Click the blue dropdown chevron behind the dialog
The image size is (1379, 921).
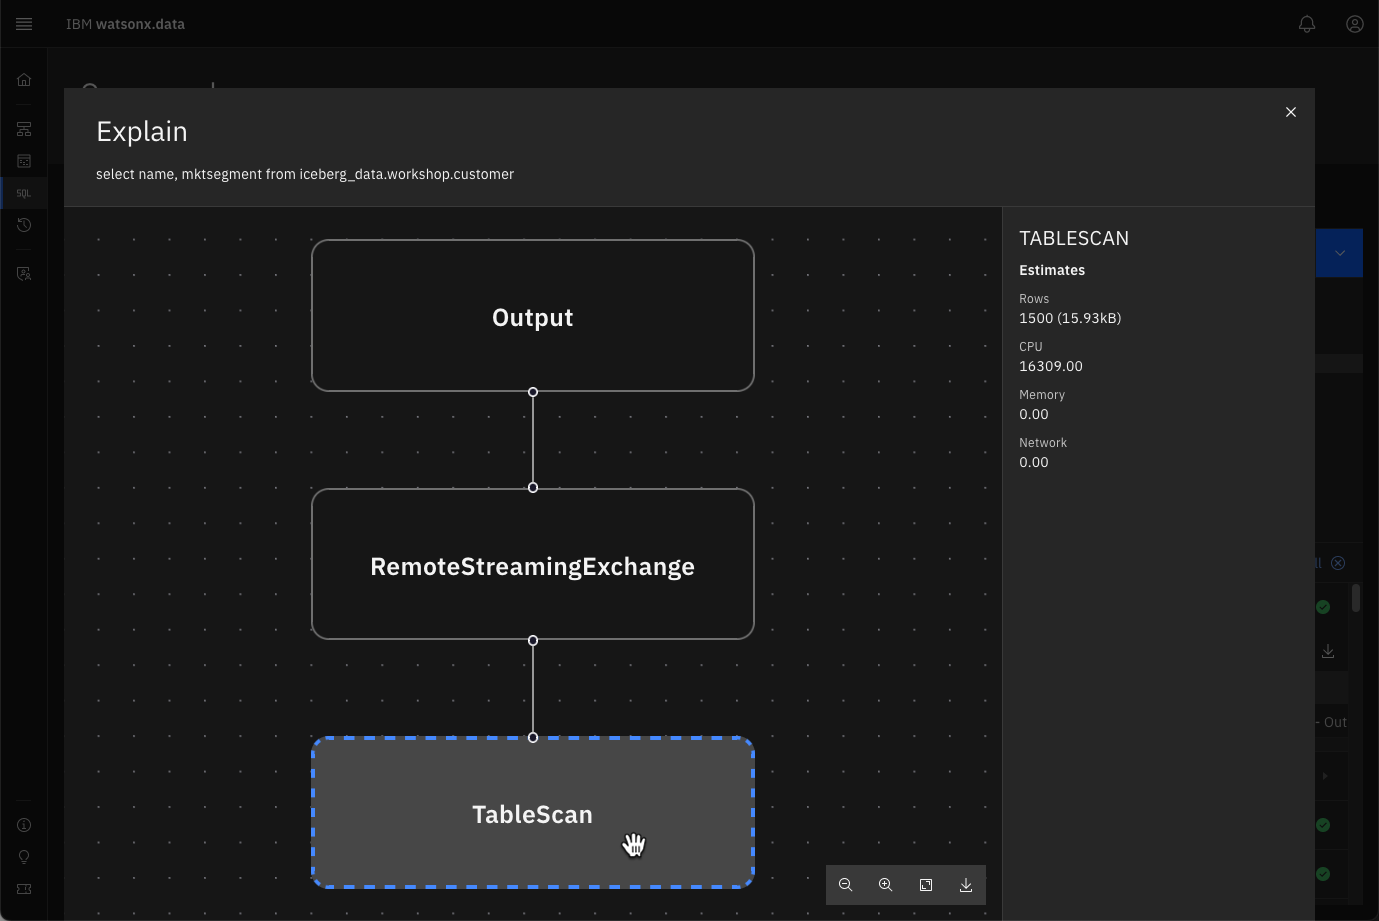[1340, 253]
